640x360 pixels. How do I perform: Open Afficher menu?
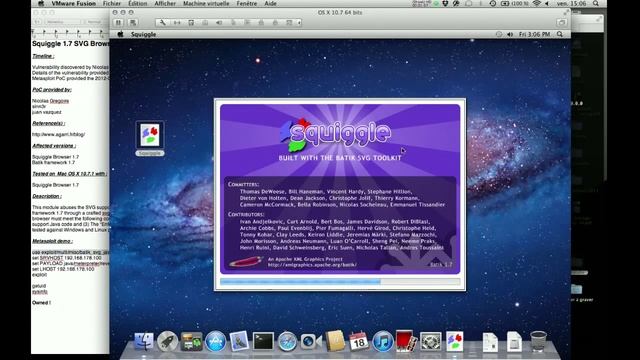[165, 3]
